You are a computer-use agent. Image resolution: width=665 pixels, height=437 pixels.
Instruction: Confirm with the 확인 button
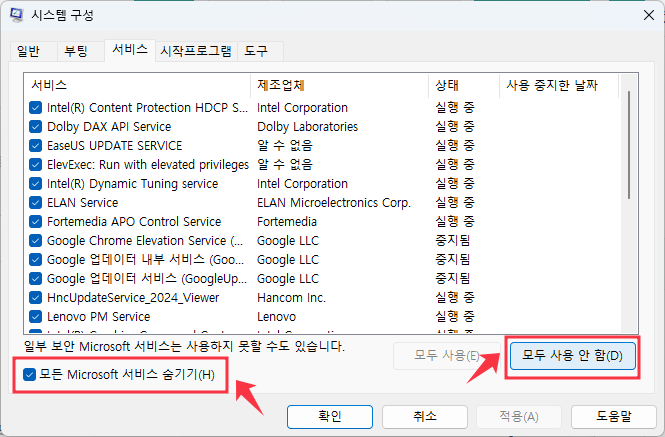330,417
